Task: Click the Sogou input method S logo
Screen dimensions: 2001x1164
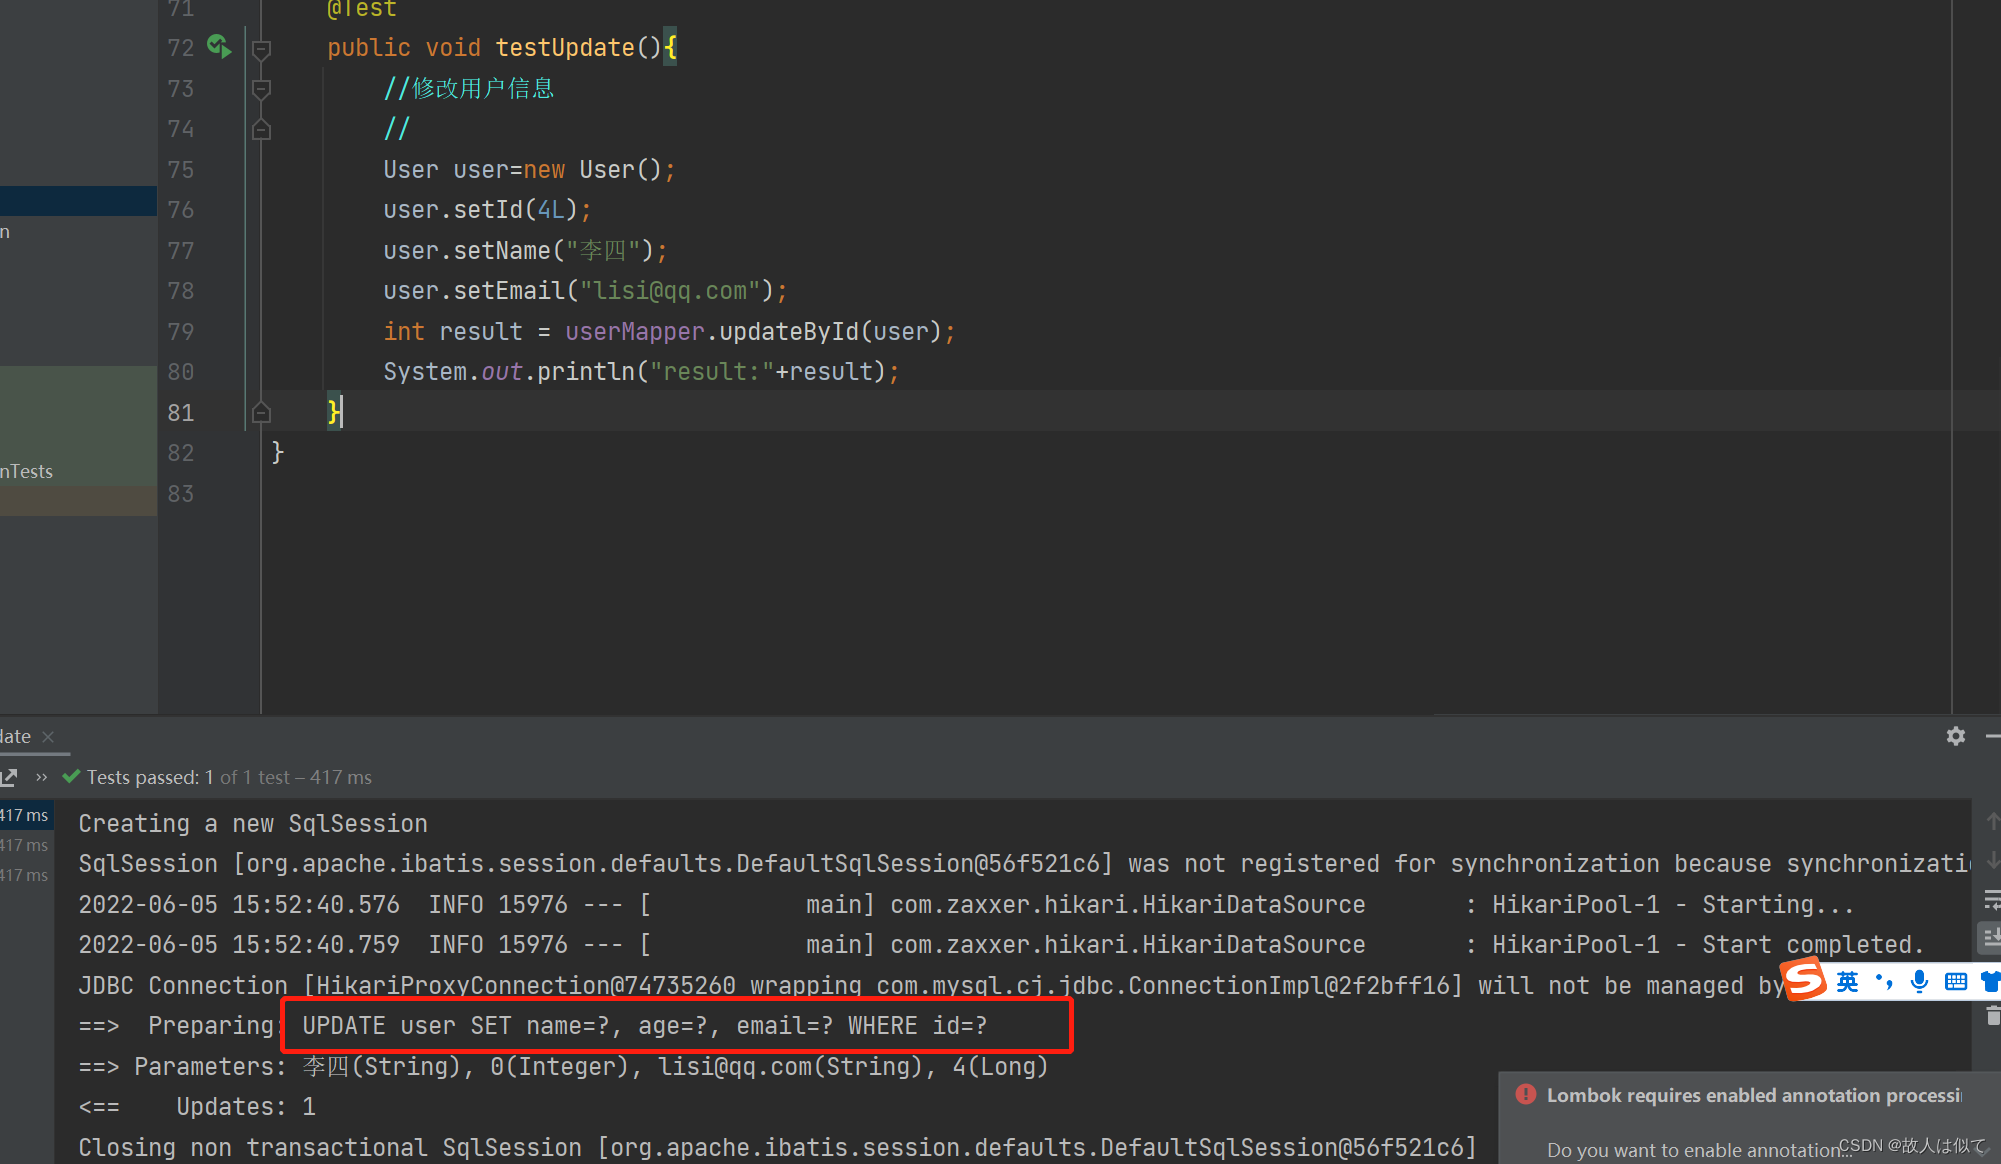Action: tap(1805, 978)
